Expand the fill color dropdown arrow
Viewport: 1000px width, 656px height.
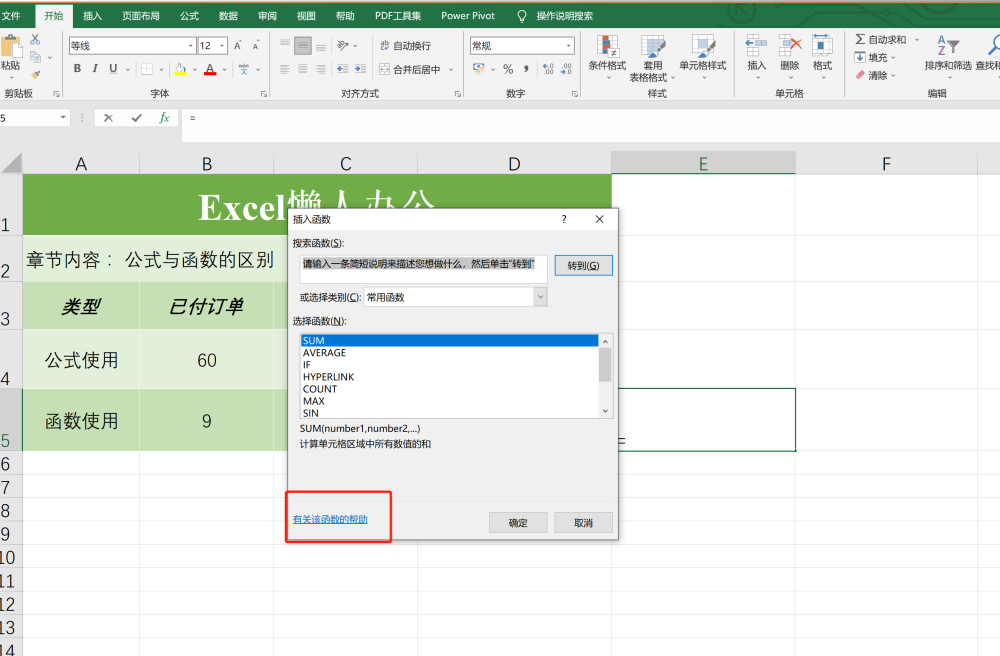[195, 69]
